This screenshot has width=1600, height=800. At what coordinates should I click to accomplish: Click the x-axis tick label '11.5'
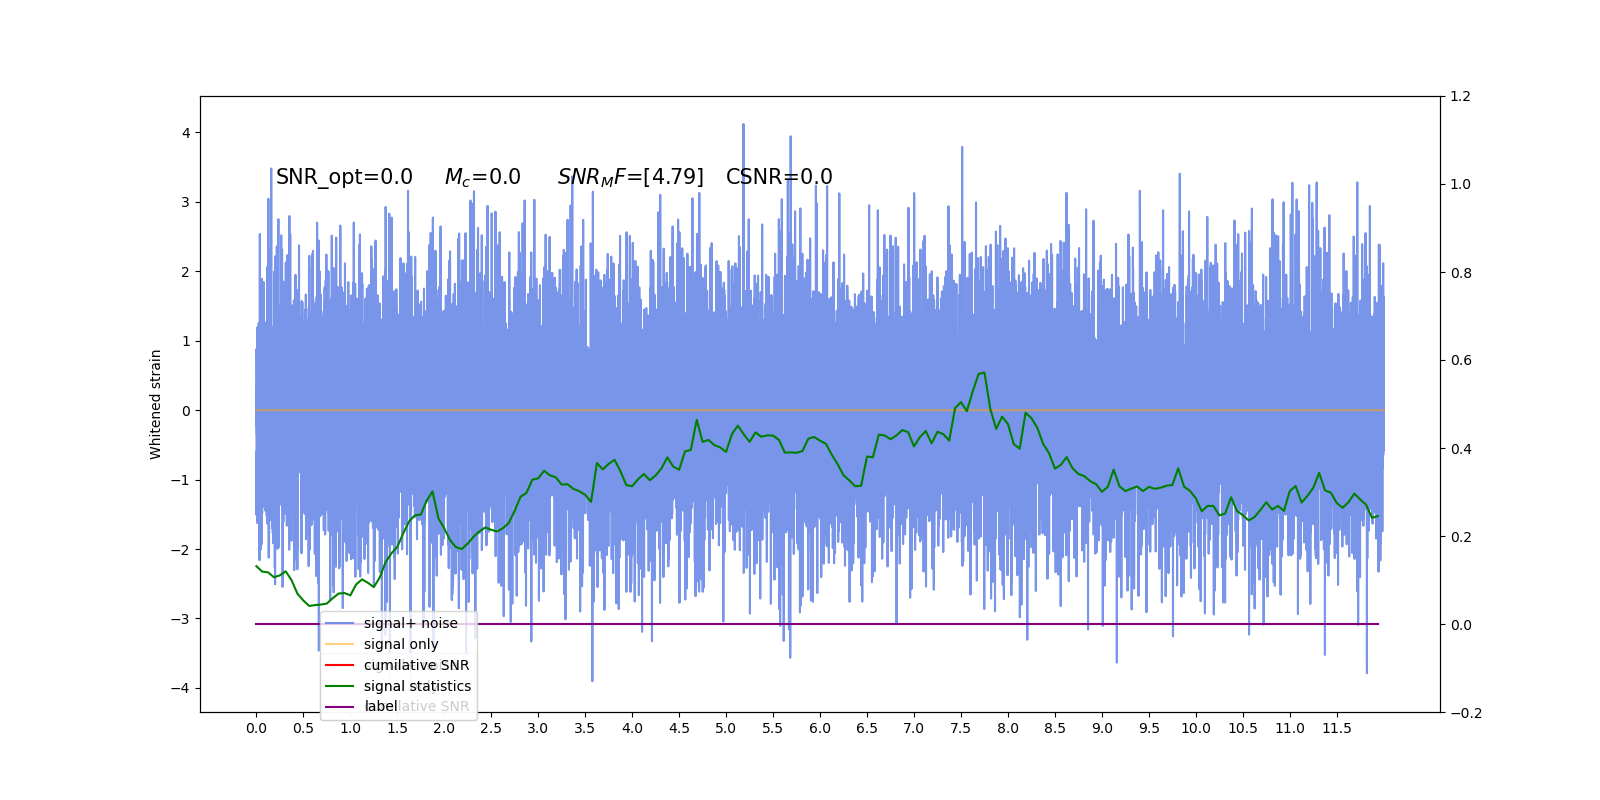click(x=1337, y=728)
